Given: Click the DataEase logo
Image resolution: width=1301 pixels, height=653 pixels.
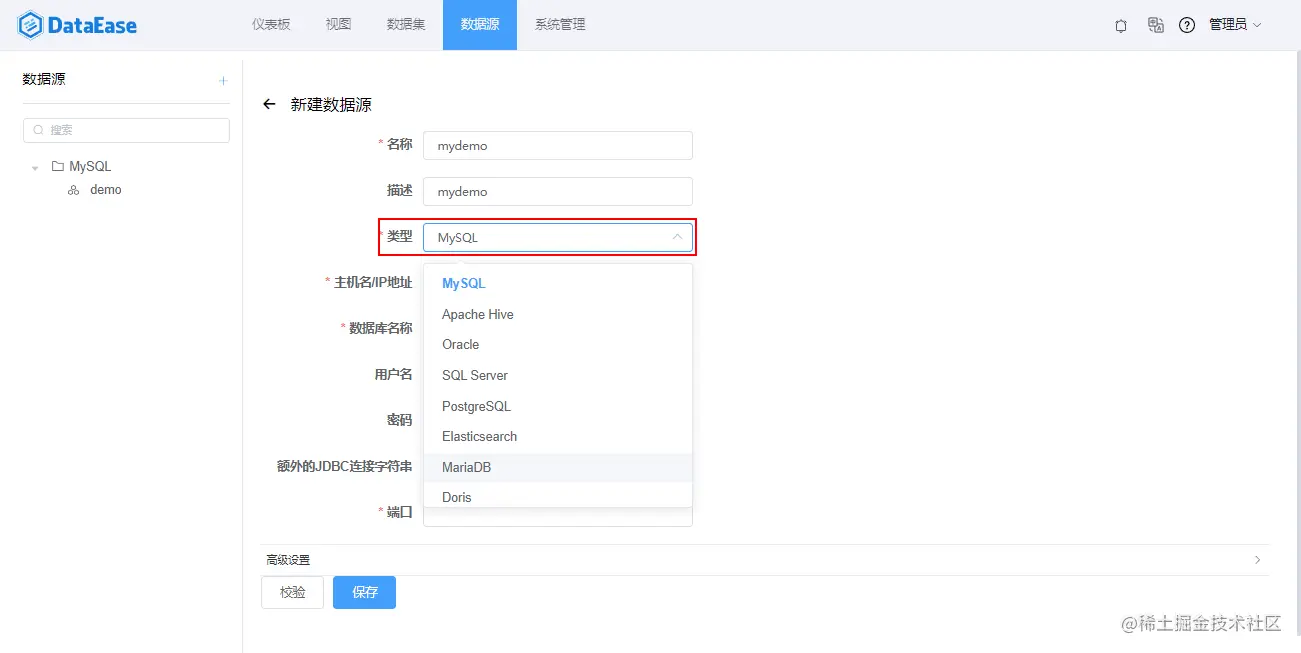Looking at the screenshot, I should point(77,25).
